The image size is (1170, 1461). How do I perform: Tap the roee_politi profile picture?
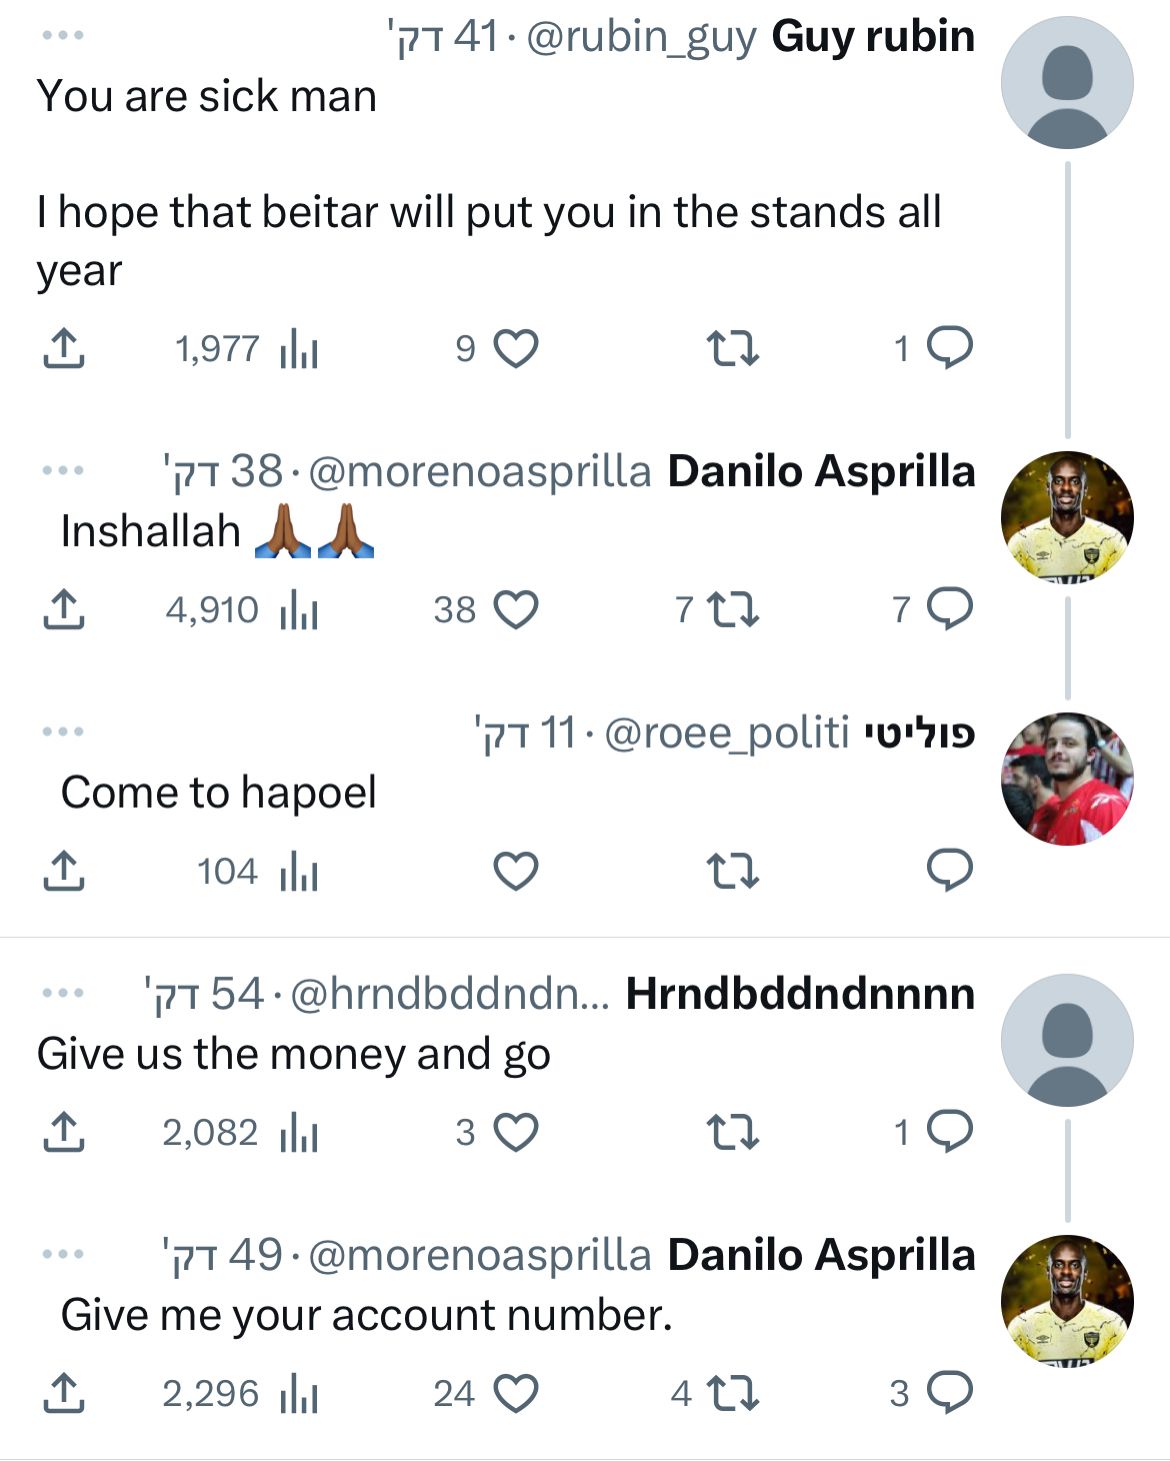coord(1067,779)
